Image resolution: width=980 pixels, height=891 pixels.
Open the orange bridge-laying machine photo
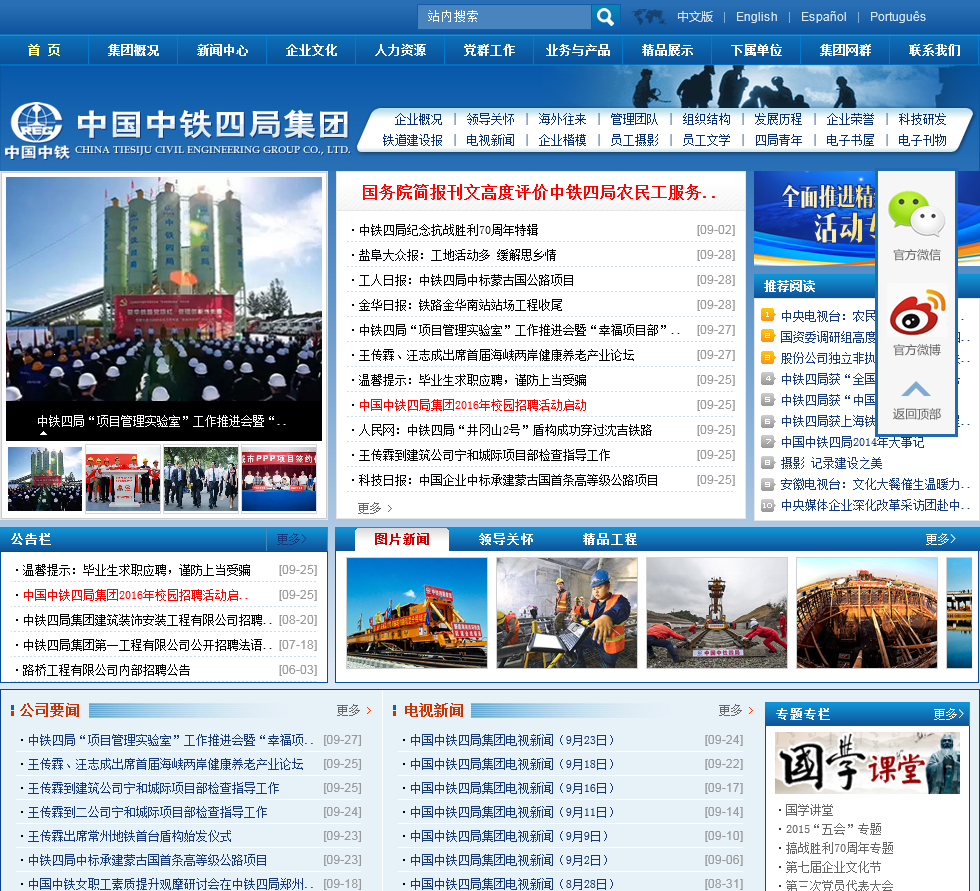click(x=417, y=613)
